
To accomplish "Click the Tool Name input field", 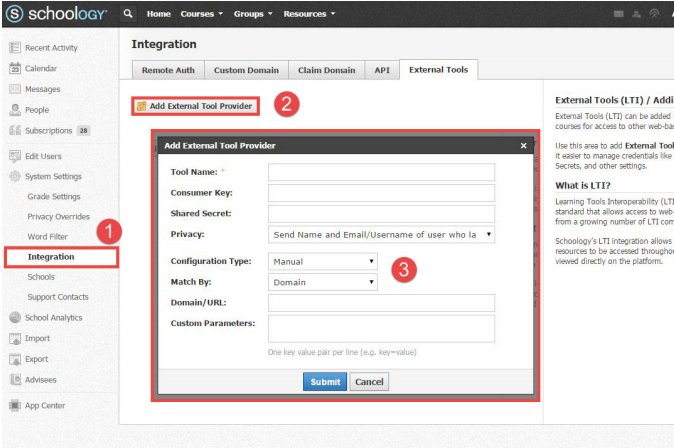I will [x=381, y=172].
